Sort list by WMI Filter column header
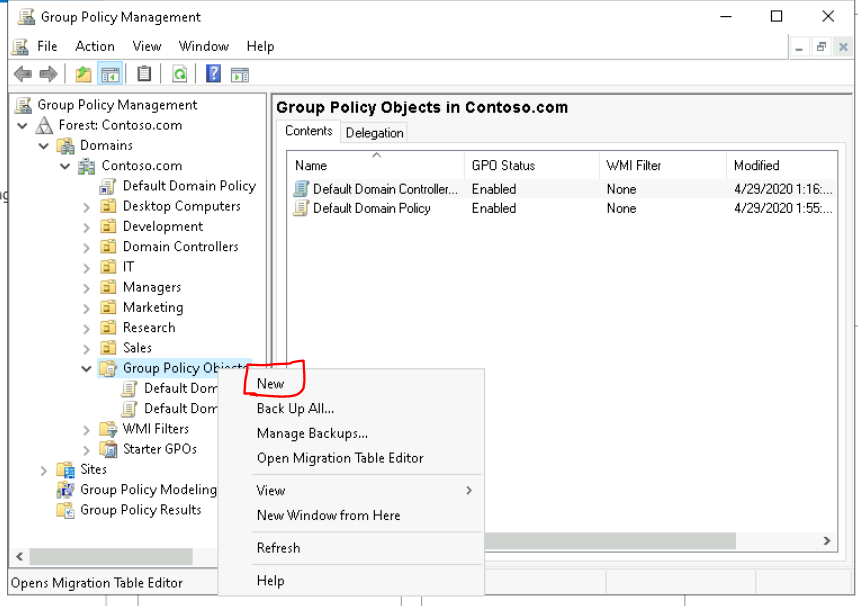The width and height of the screenshot is (858, 606). pyautogui.click(x=663, y=165)
